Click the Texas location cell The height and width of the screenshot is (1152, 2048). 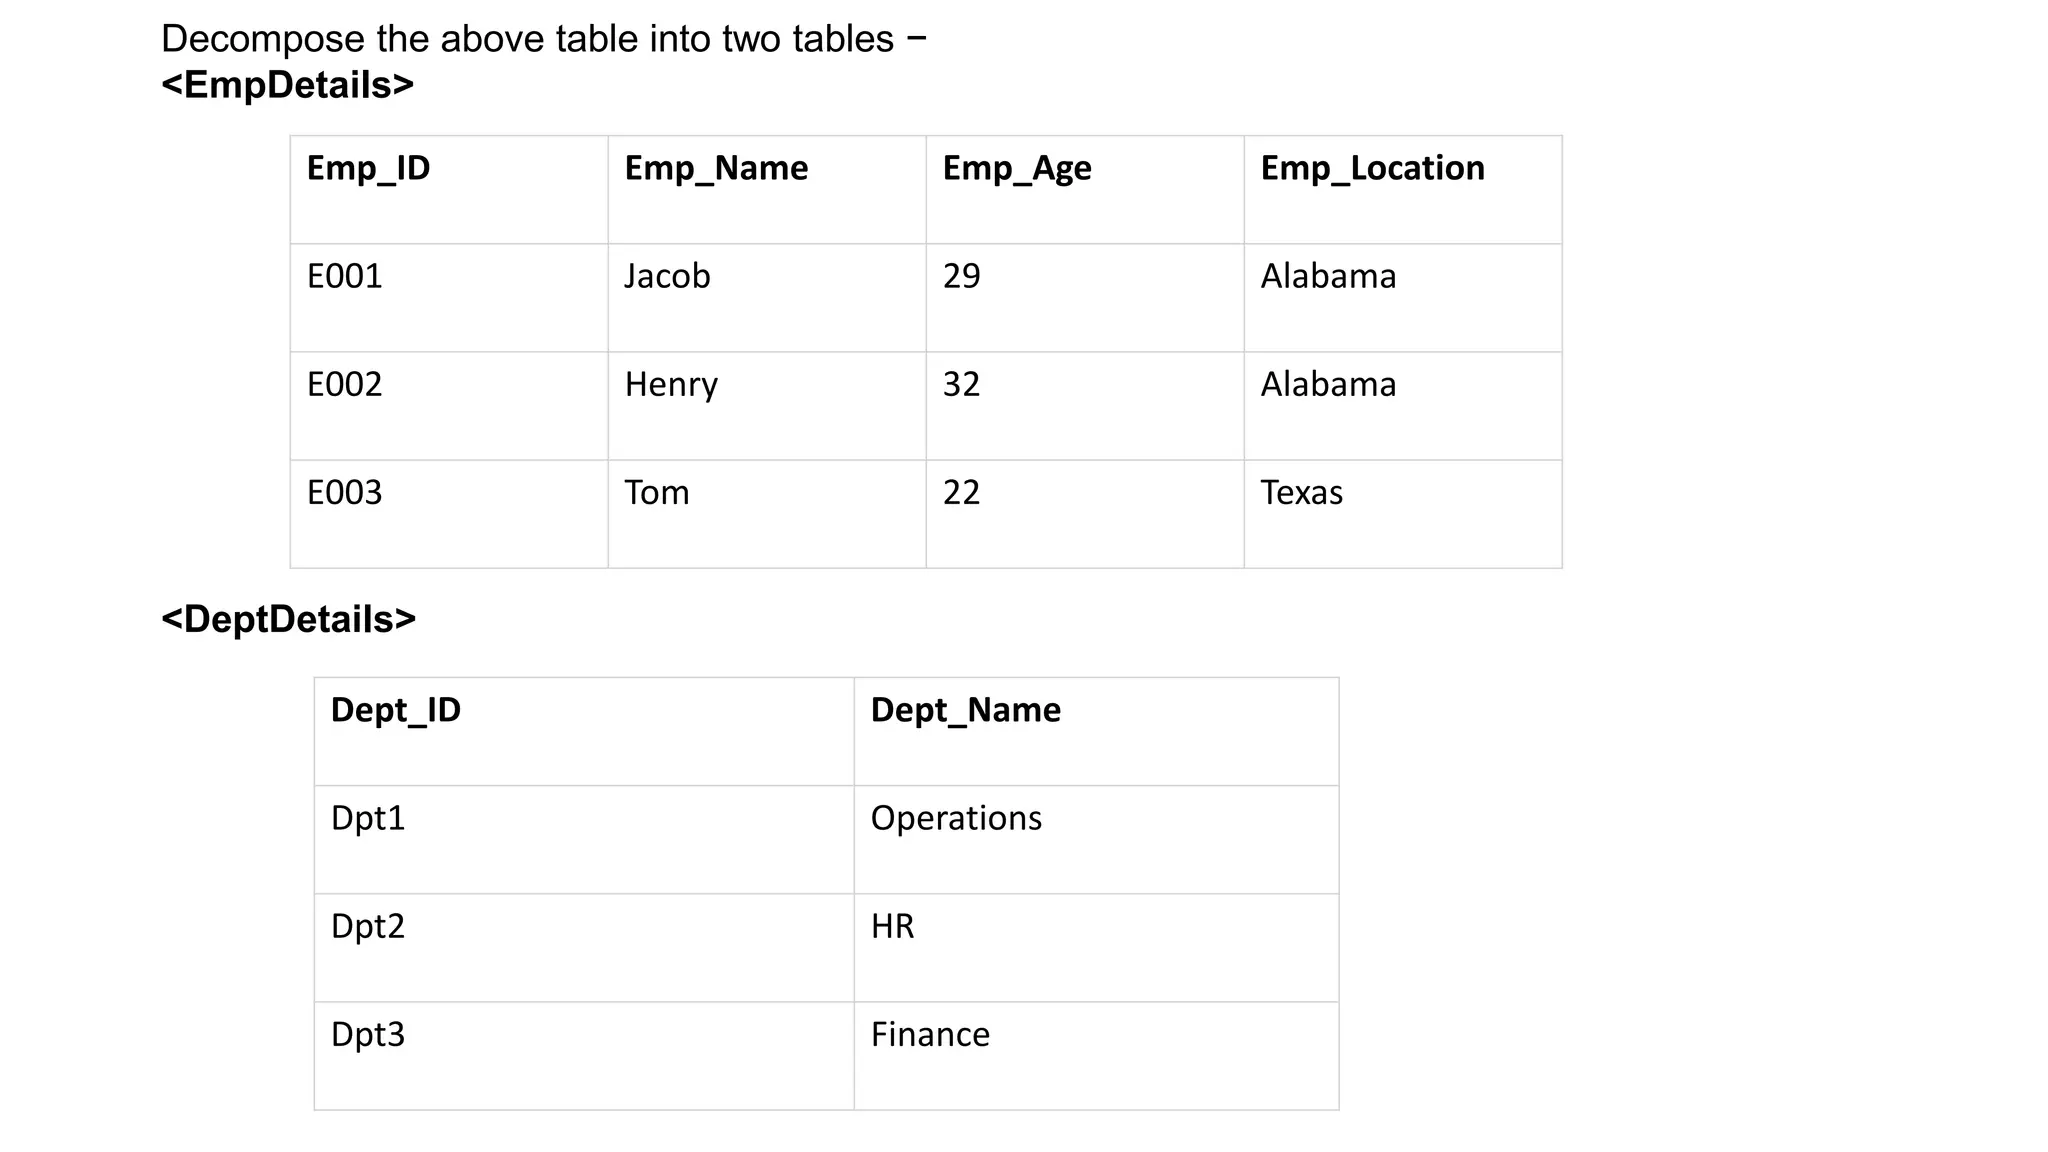point(1301,492)
